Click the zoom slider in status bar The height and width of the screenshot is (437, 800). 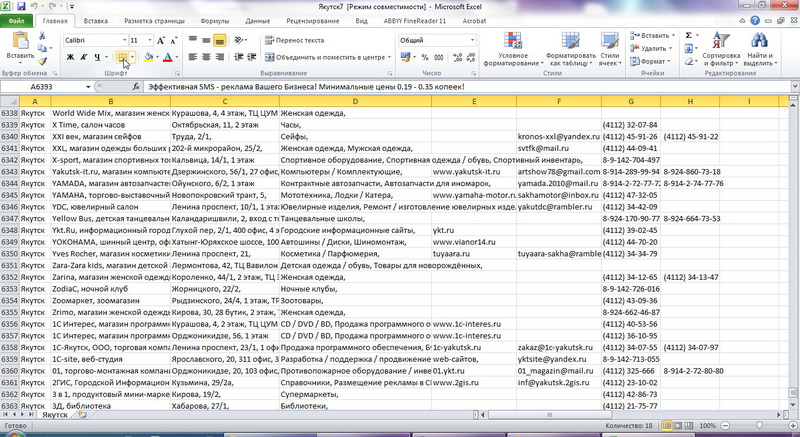[x=759, y=426]
